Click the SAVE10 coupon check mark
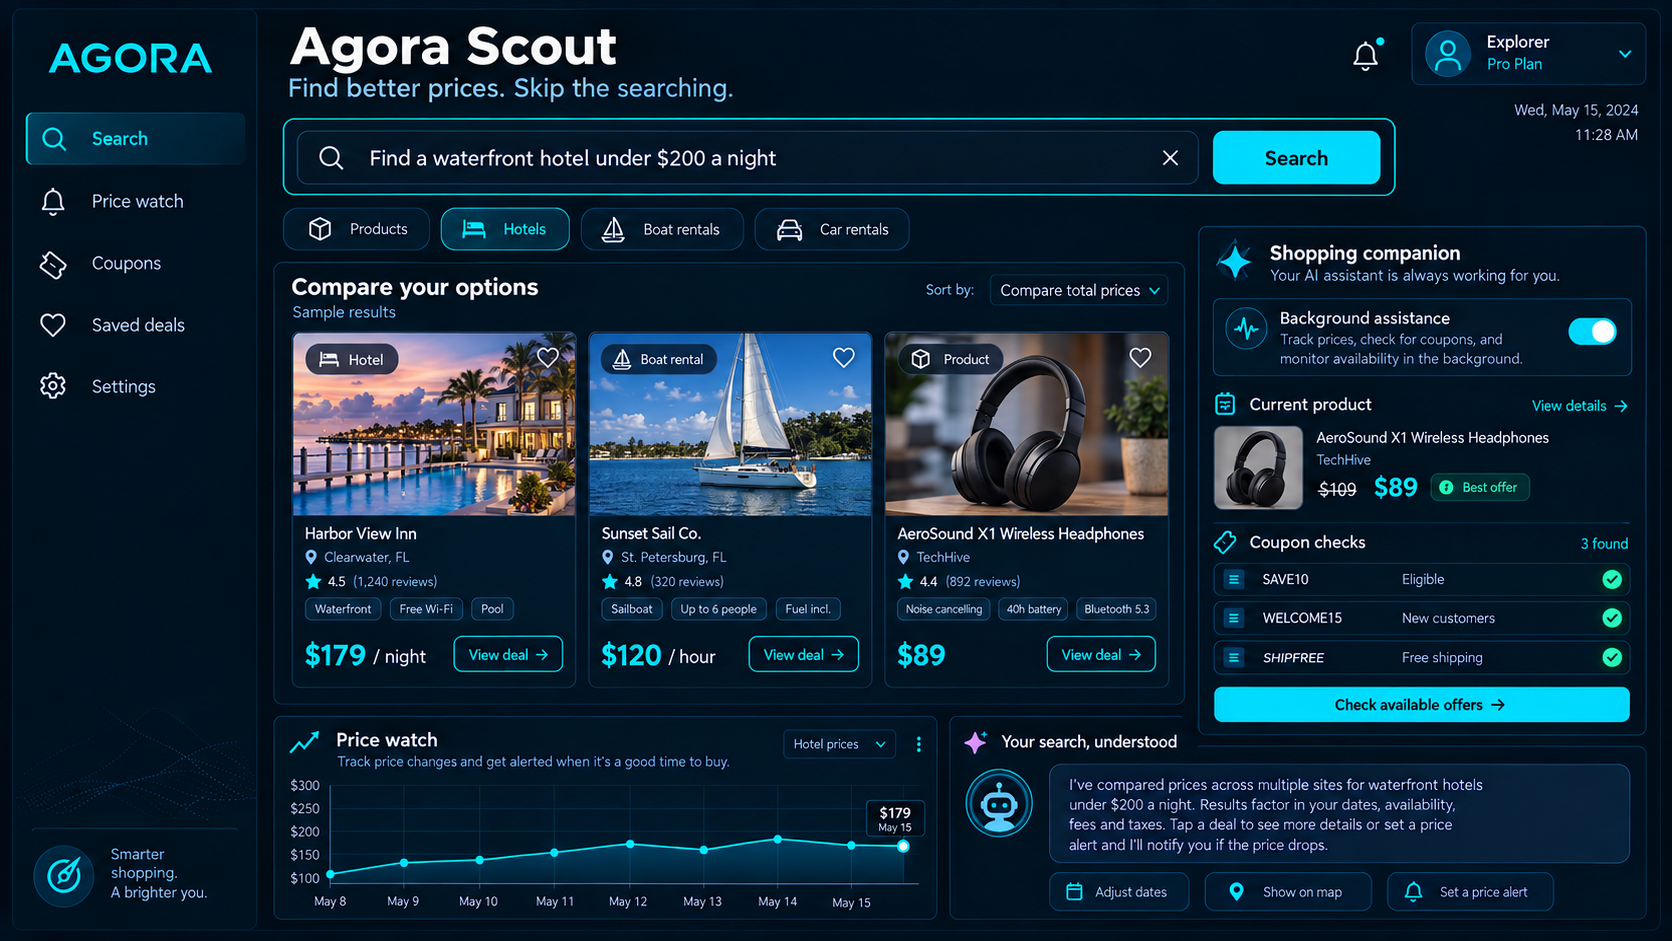 1612,579
